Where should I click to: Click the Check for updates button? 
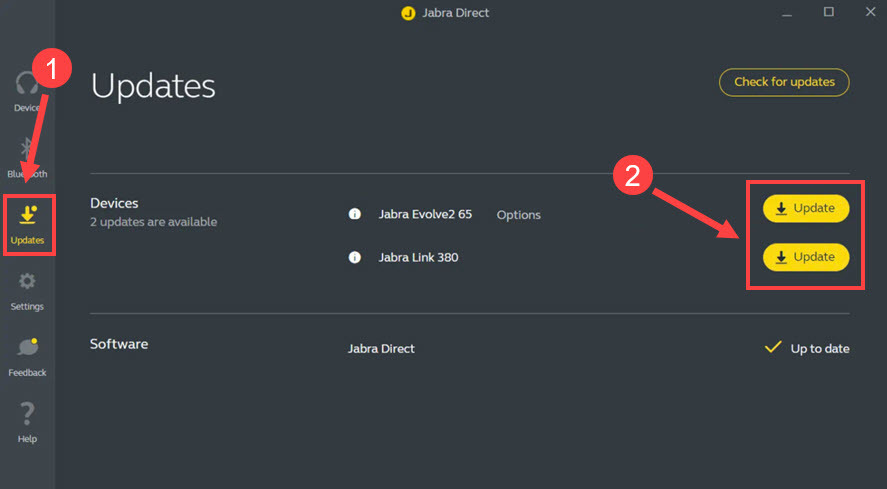pos(784,82)
